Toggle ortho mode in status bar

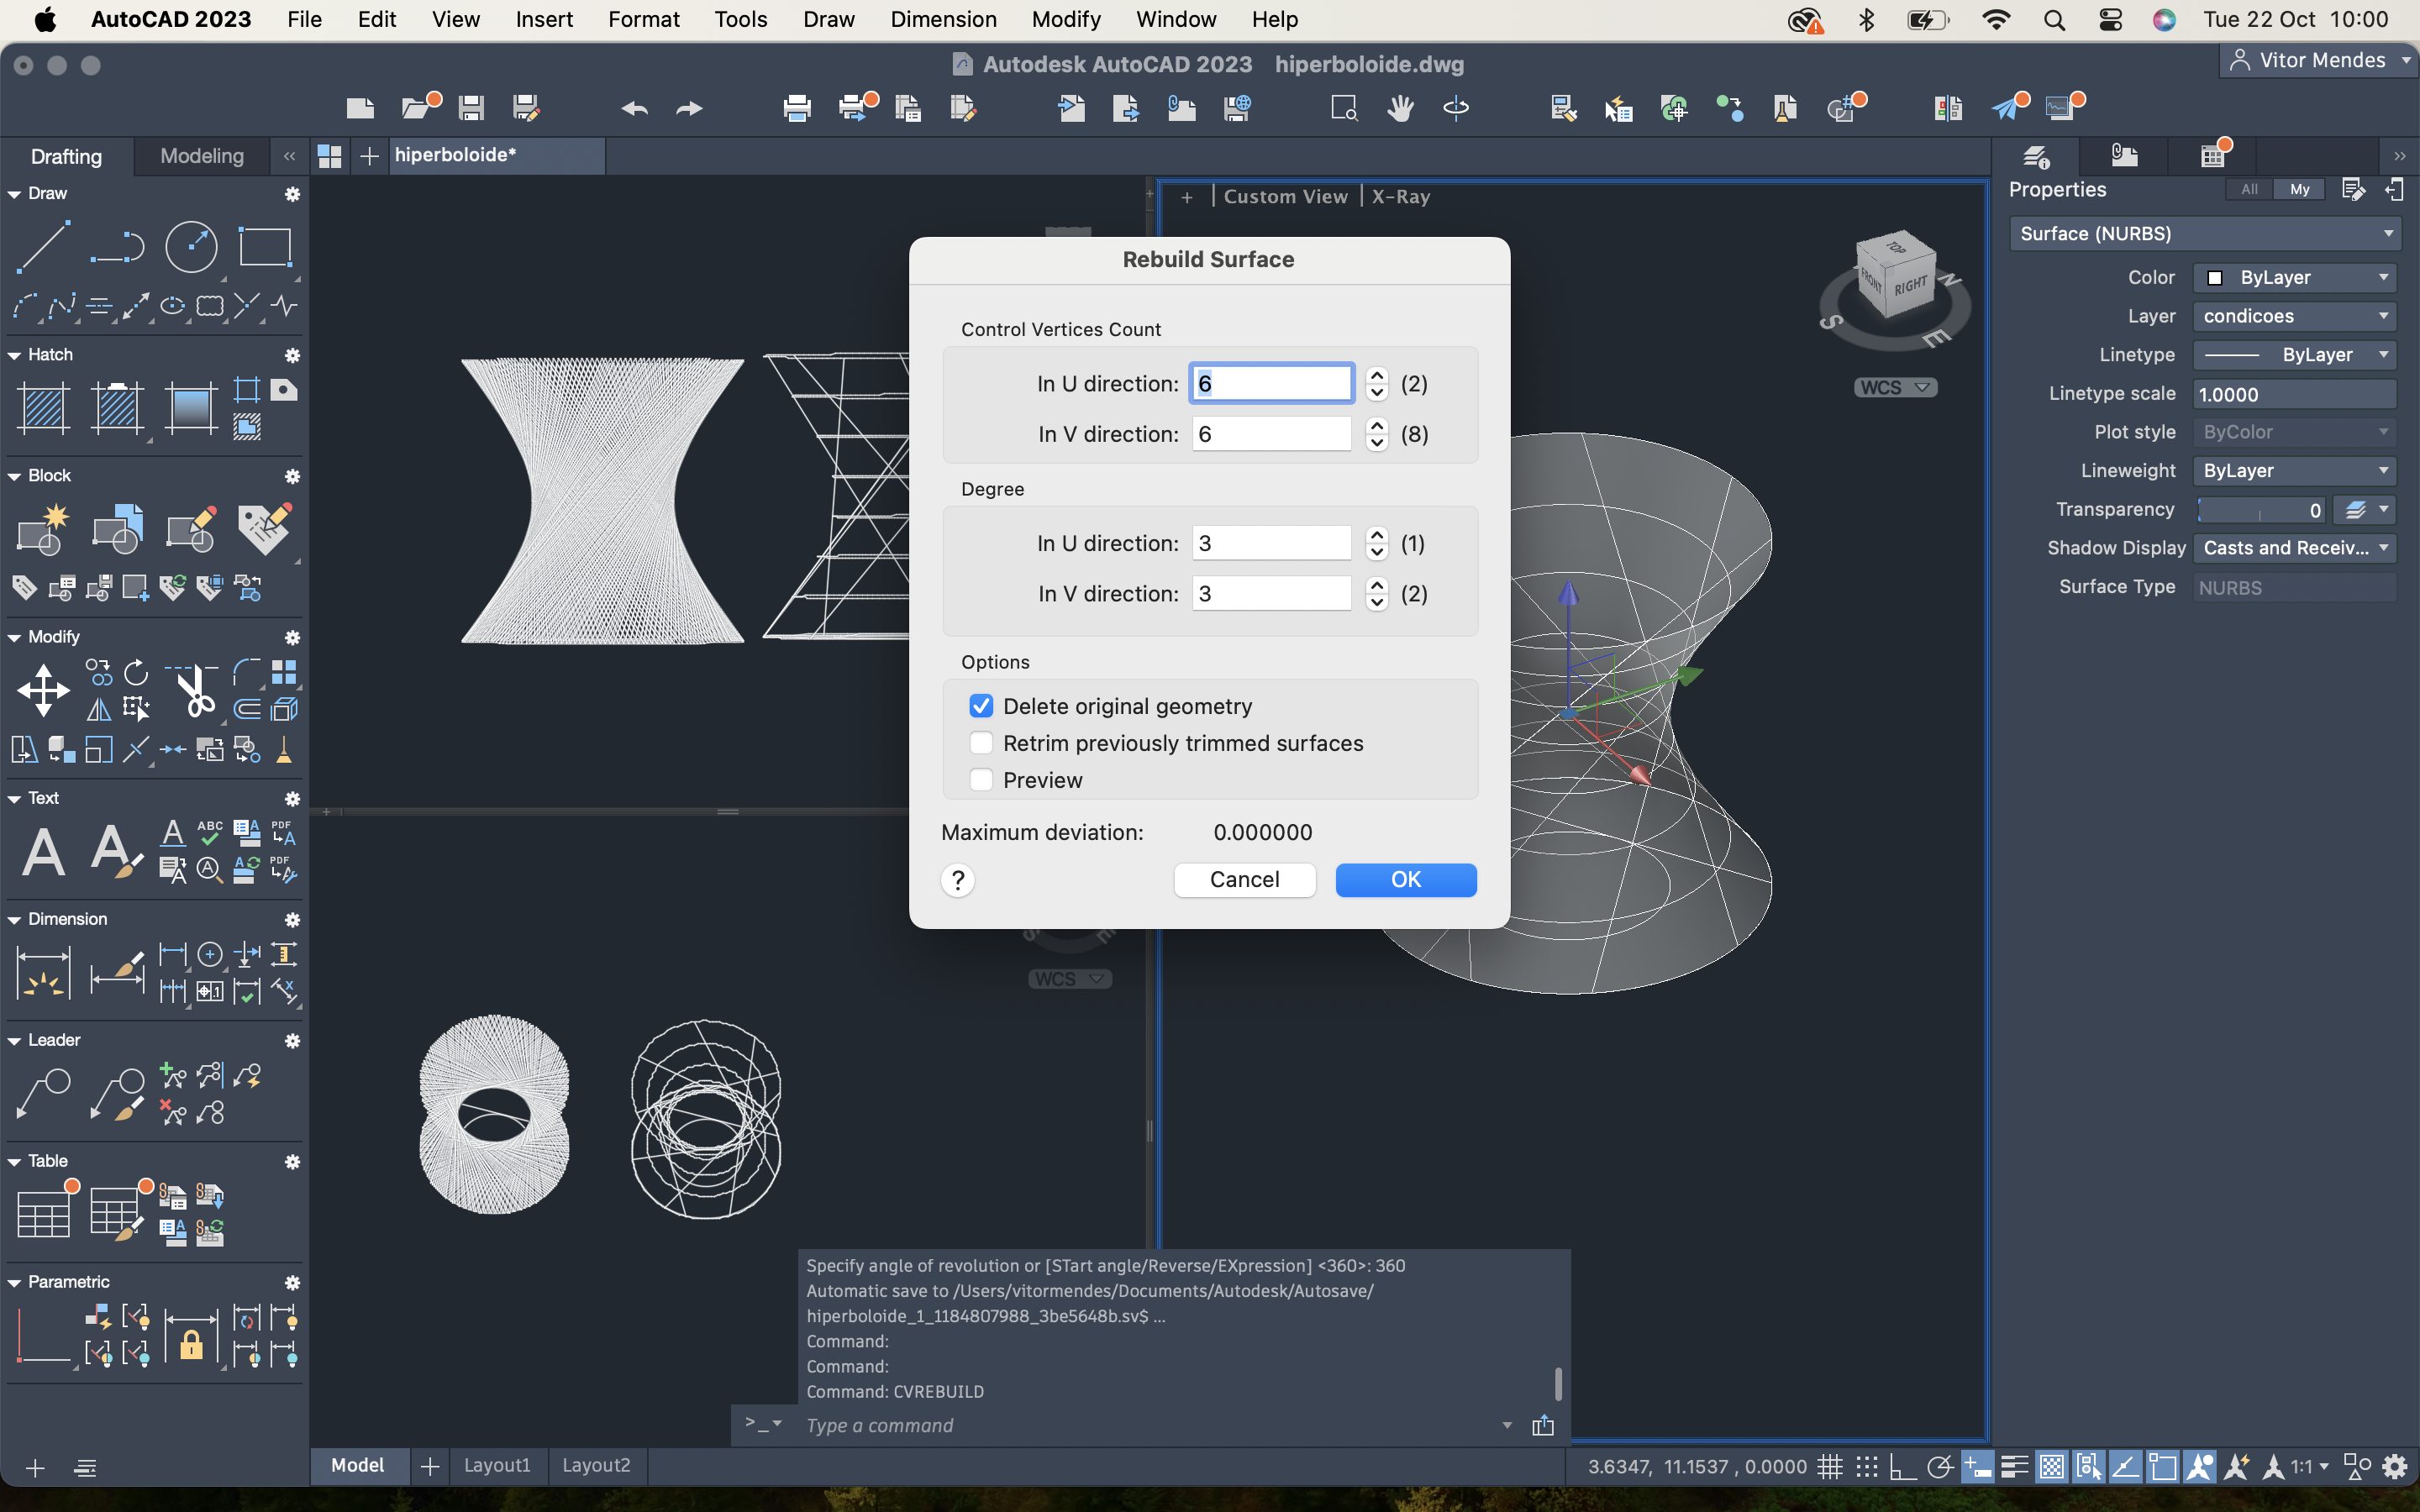click(1903, 1467)
